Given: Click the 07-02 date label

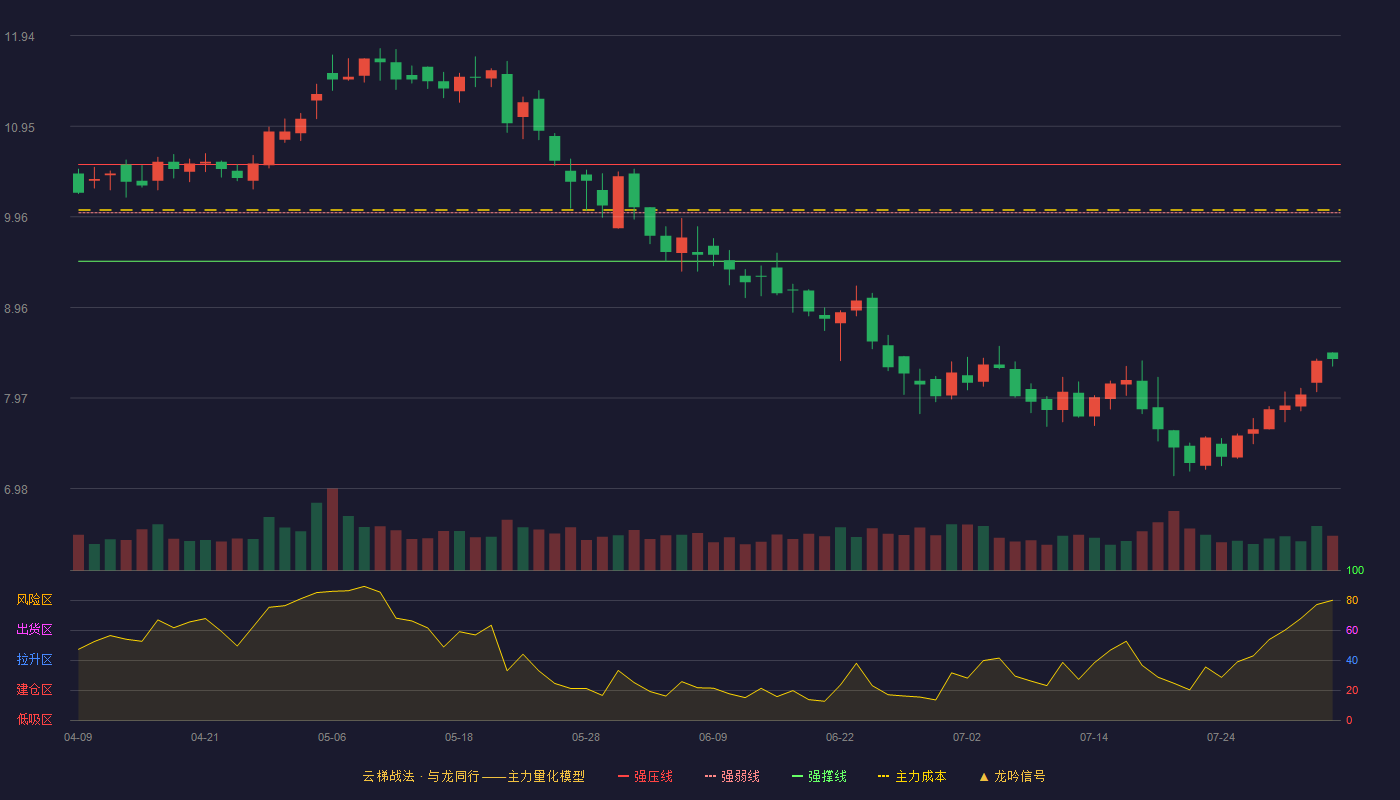Looking at the screenshot, I should point(967,737).
